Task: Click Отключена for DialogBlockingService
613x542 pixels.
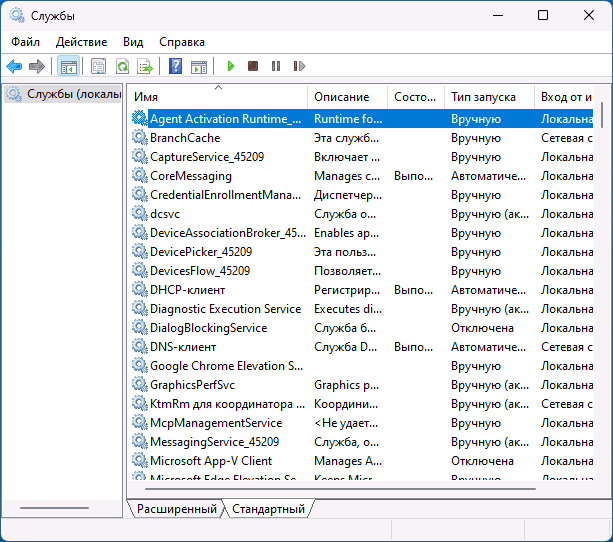Action: [482, 328]
